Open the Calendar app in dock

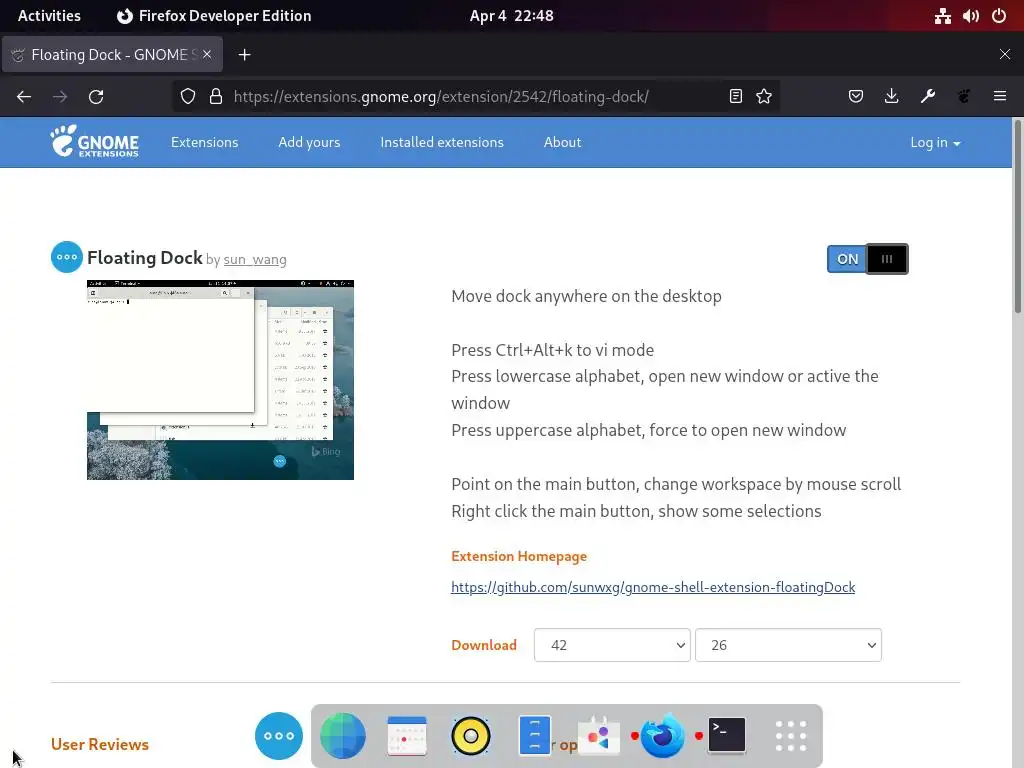tap(407, 736)
